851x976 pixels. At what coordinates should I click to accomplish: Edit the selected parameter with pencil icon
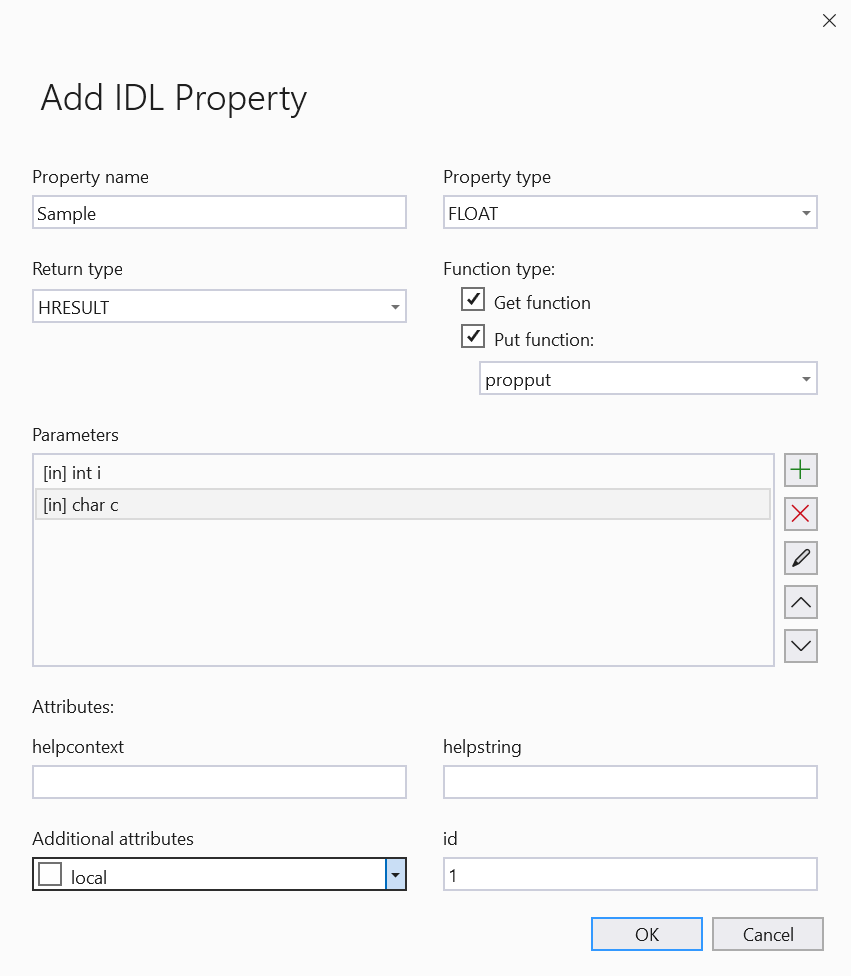801,558
